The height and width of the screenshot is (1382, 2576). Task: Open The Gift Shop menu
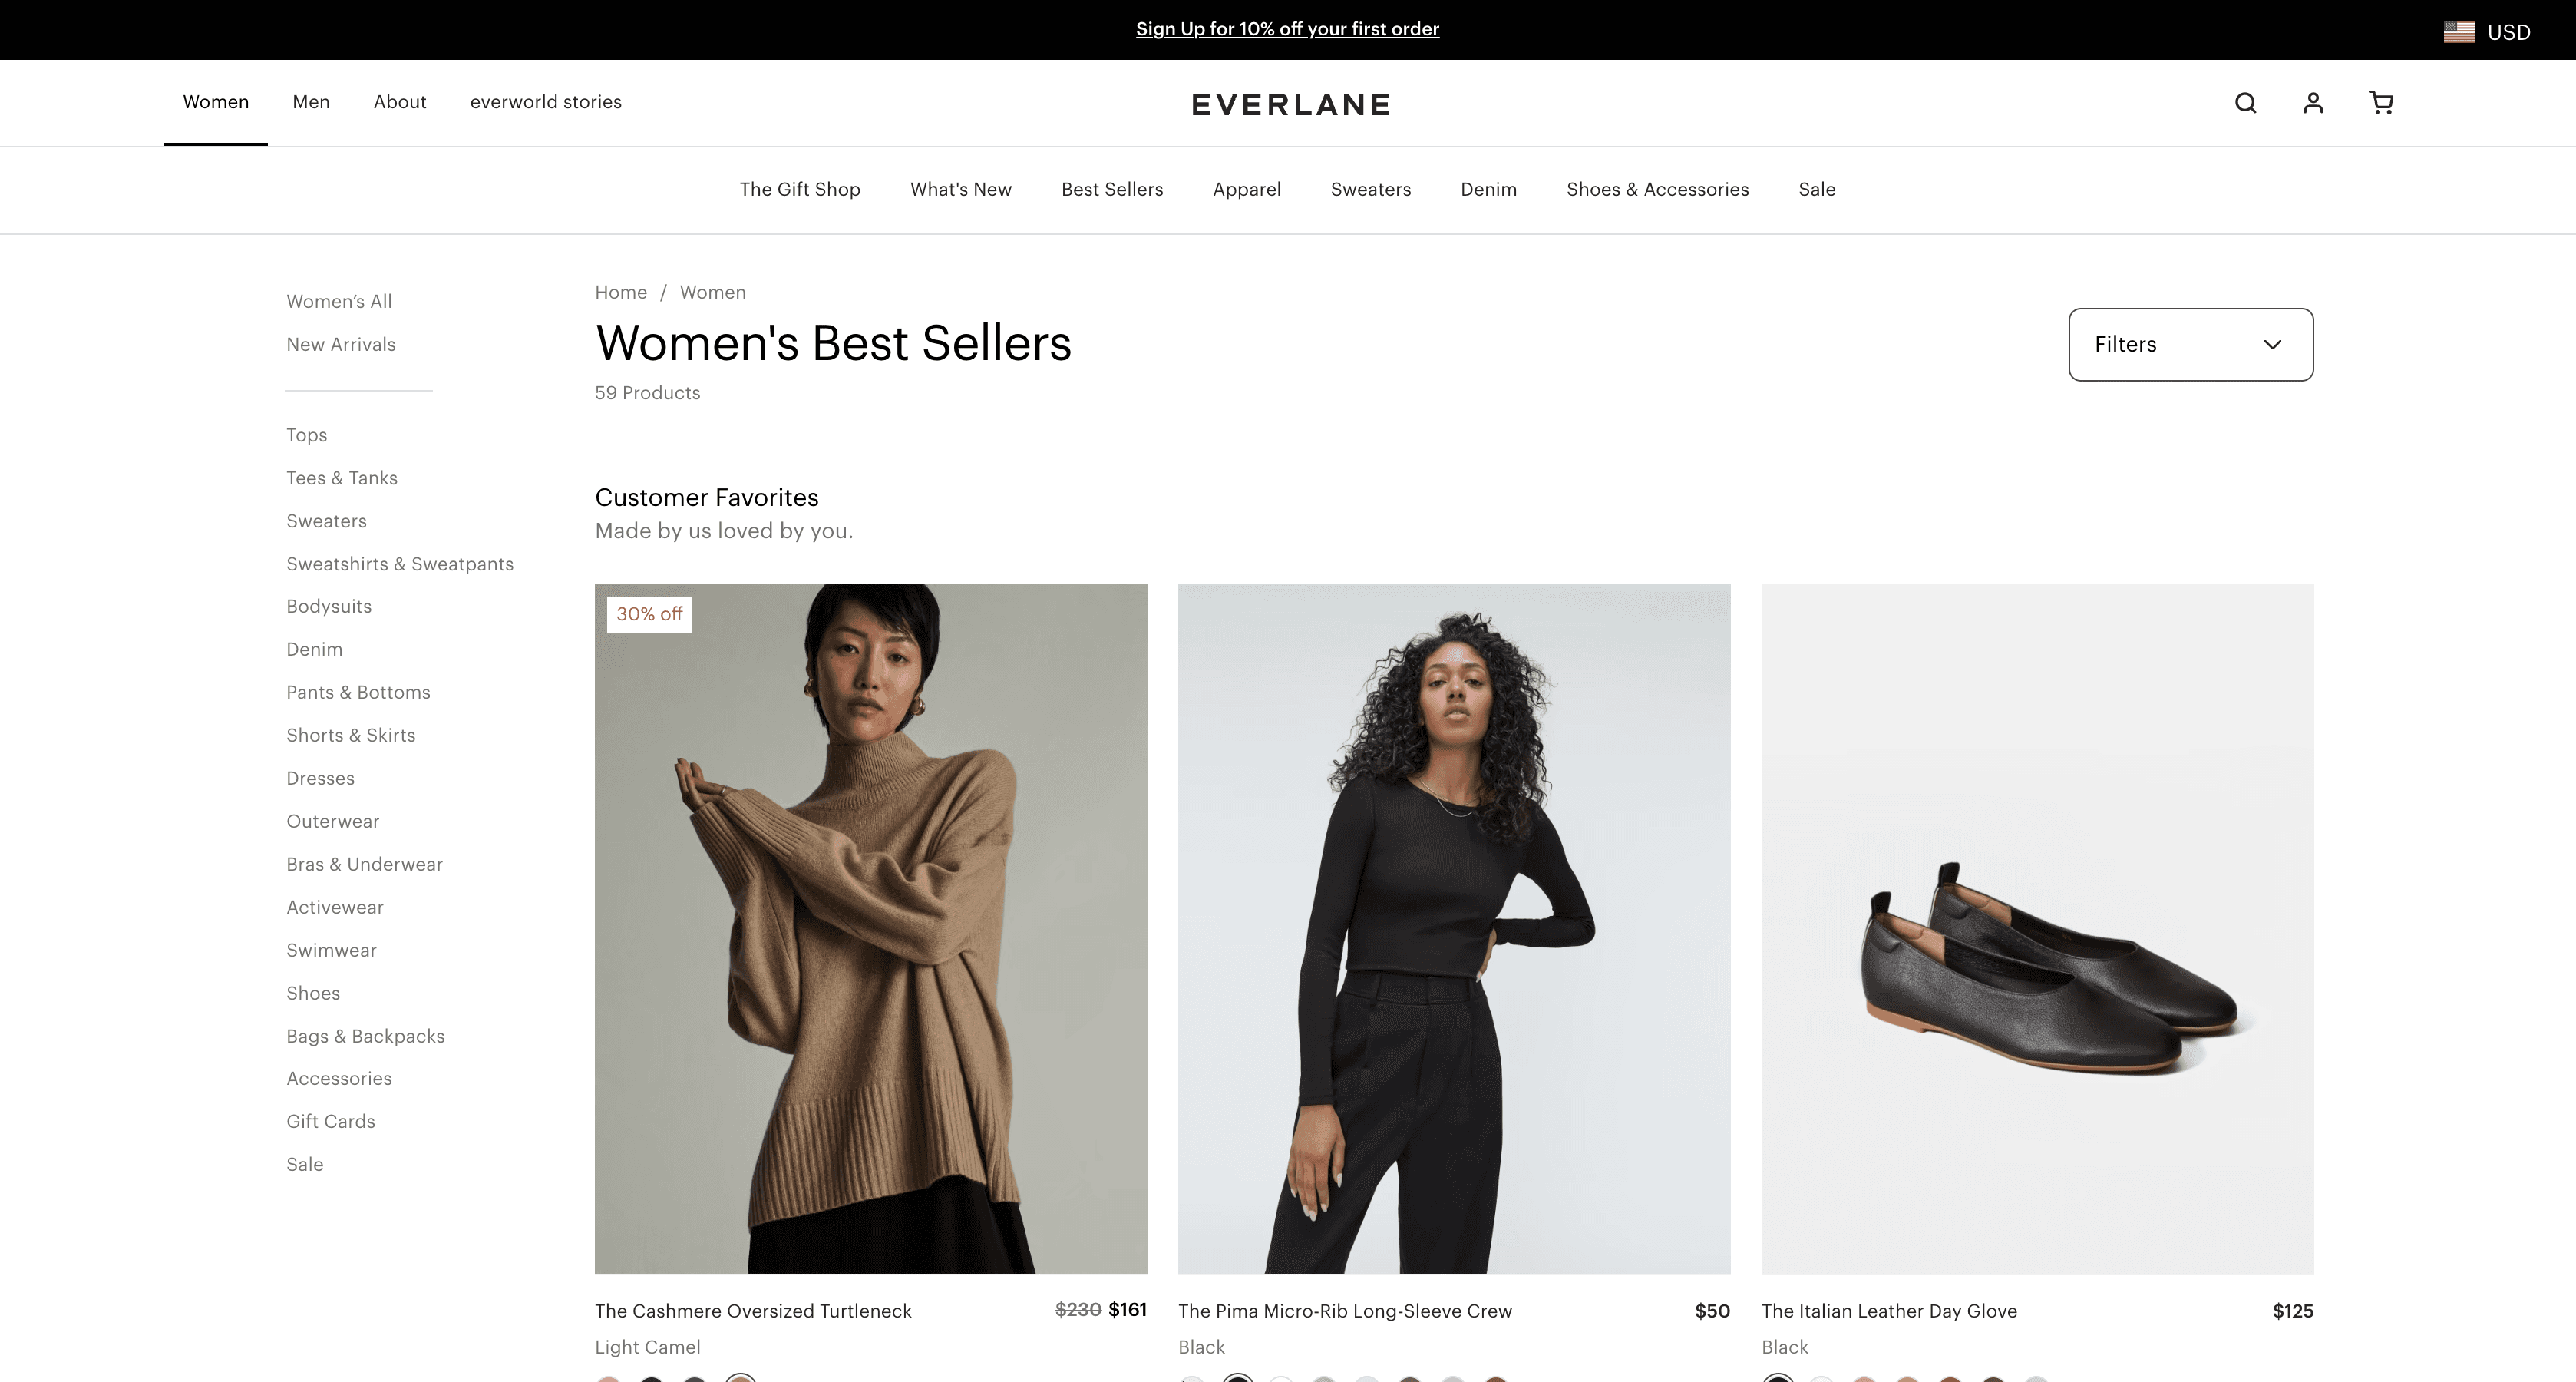click(x=799, y=190)
